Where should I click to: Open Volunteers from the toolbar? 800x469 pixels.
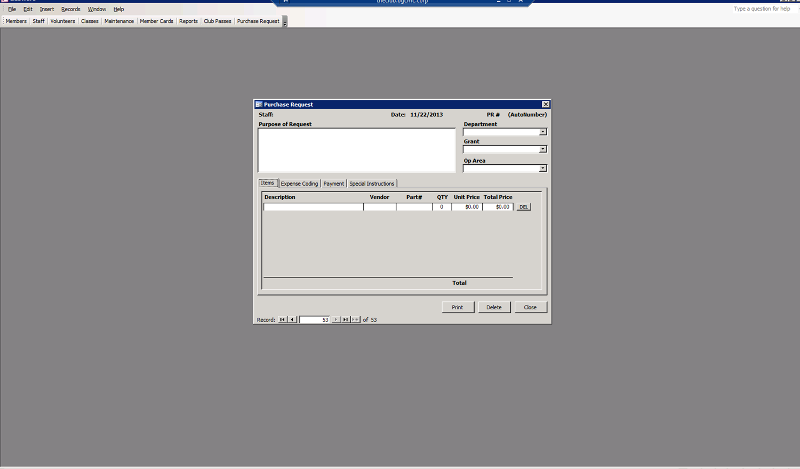point(62,21)
